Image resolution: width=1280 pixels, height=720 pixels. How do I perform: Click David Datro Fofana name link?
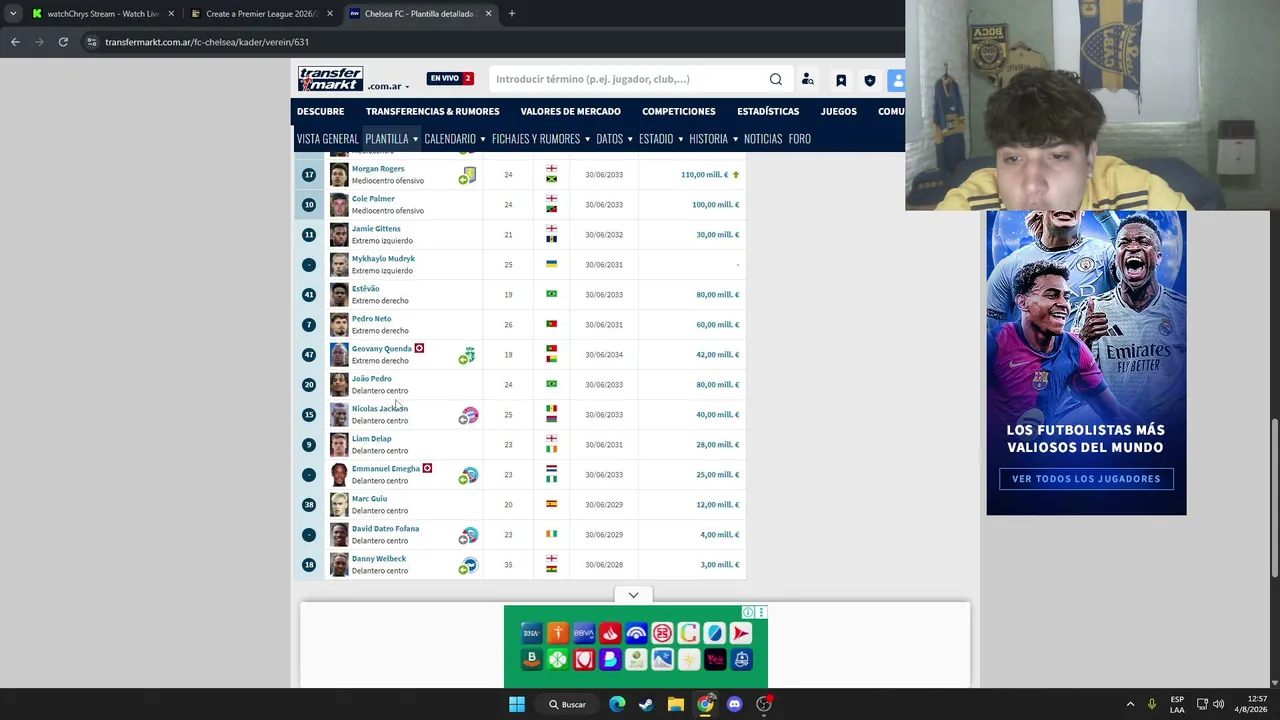pos(385,529)
